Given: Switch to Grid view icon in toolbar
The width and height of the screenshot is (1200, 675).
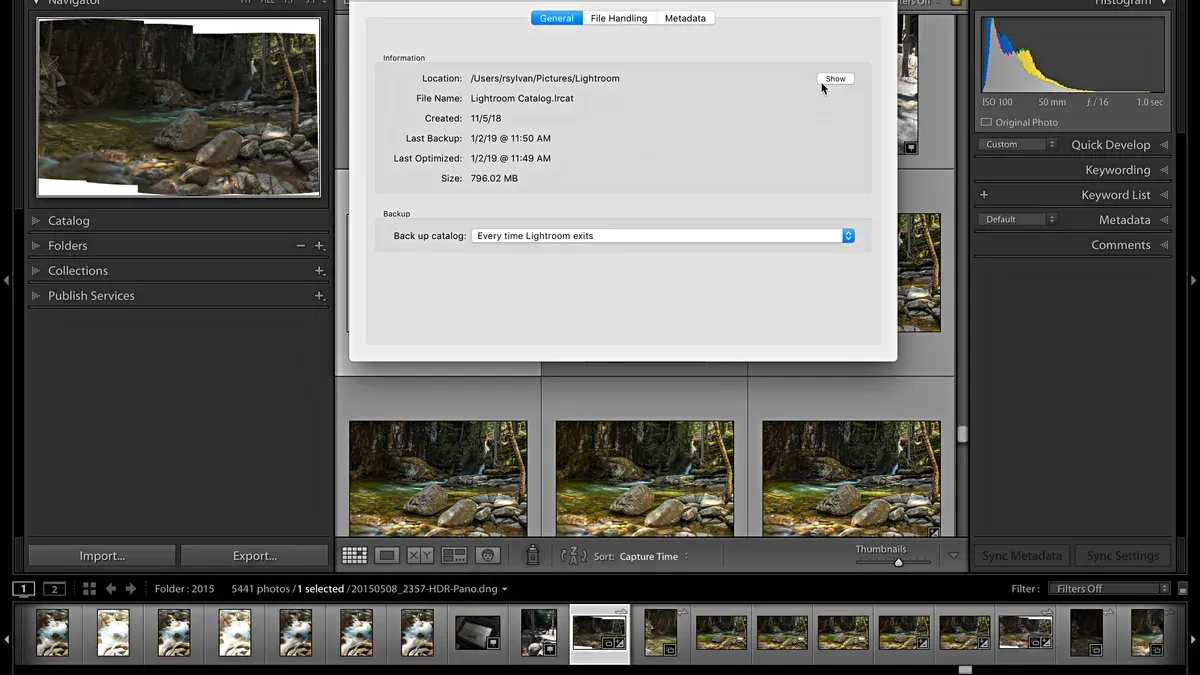Looking at the screenshot, I should point(354,555).
